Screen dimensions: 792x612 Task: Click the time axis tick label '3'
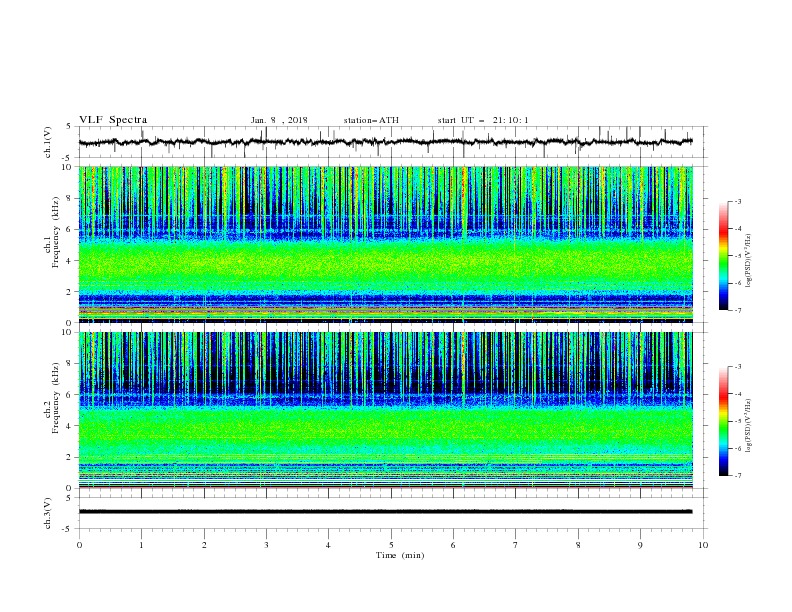click(266, 545)
